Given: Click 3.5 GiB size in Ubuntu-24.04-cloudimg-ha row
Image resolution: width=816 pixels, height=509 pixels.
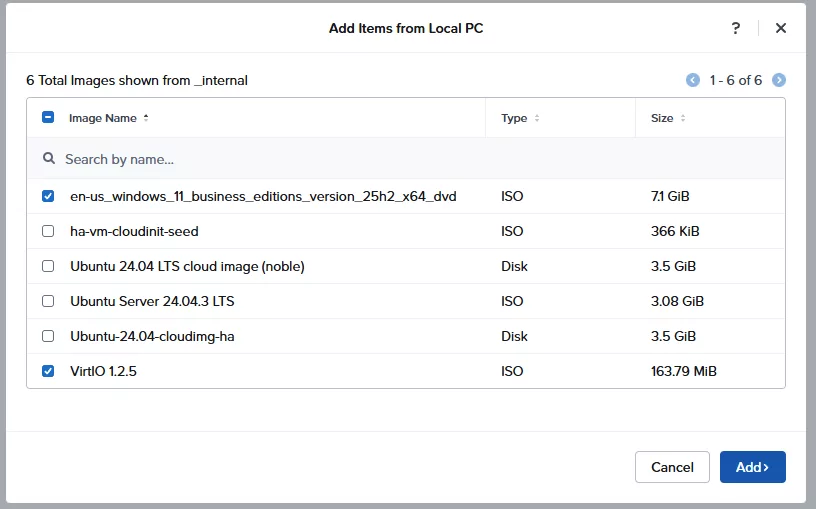Looking at the screenshot, I should [673, 336].
